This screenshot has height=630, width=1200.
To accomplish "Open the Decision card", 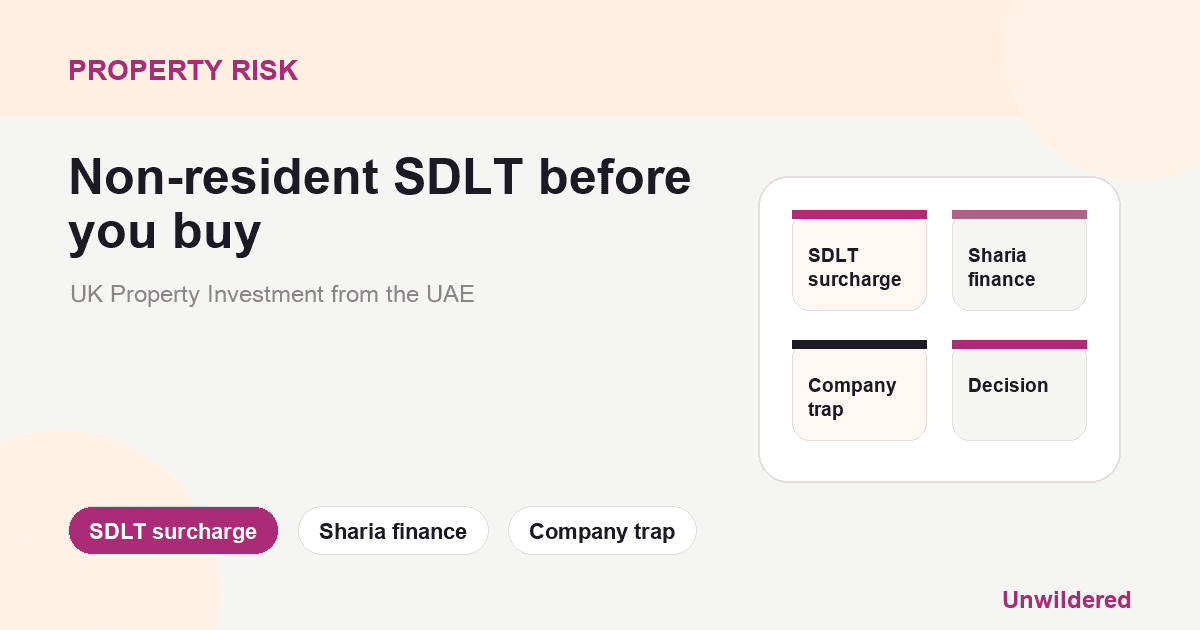I will (1019, 390).
